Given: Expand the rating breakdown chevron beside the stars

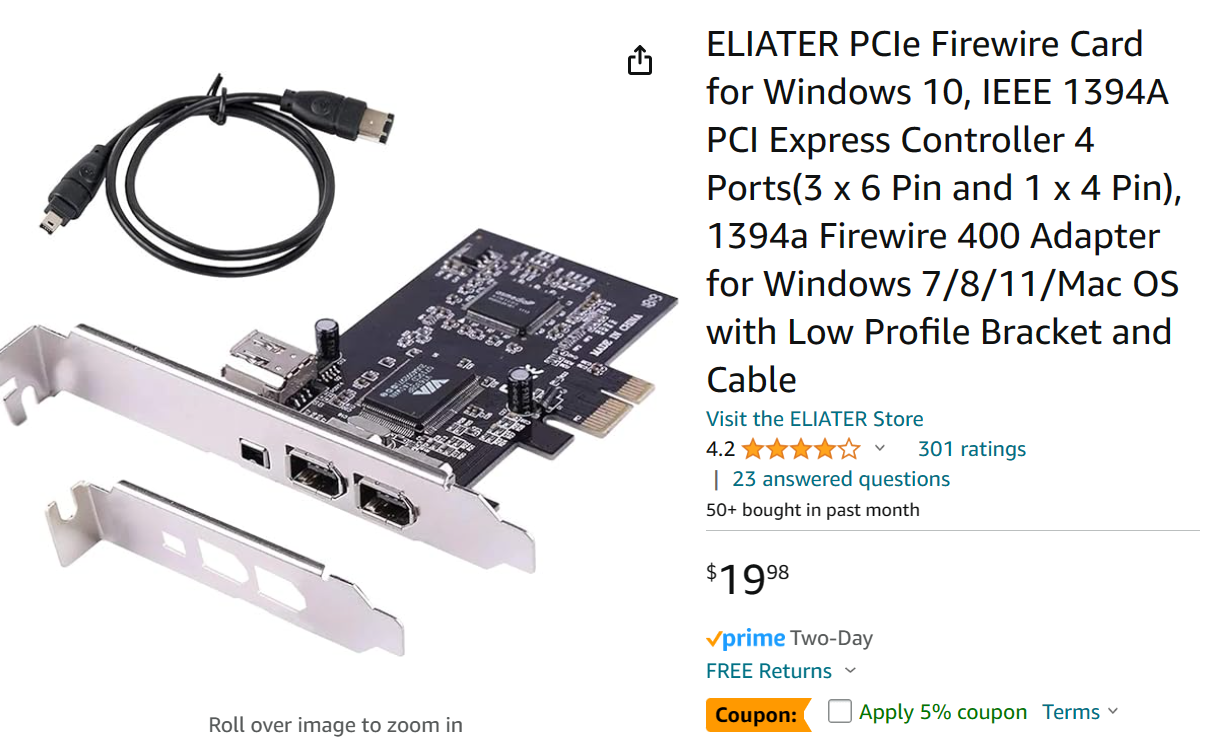Looking at the screenshot, I should pos(880,449).
